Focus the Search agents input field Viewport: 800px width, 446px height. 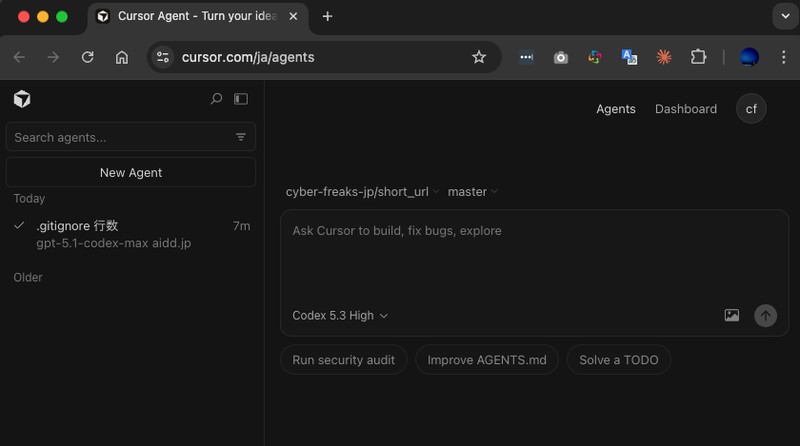[x=131, y=137]
